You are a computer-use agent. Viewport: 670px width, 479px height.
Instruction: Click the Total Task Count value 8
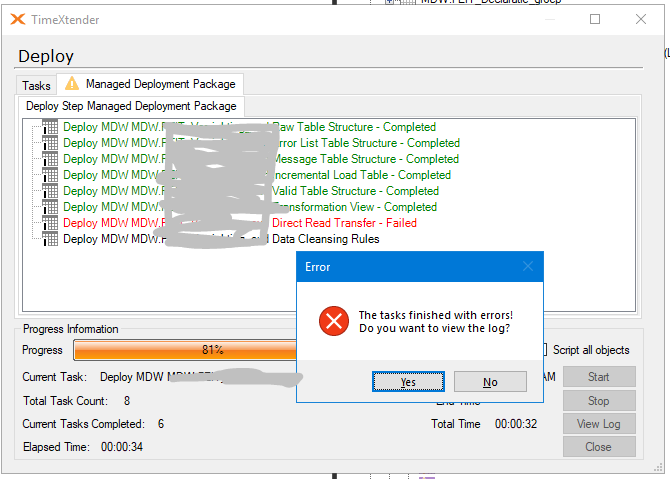[127, 401]
